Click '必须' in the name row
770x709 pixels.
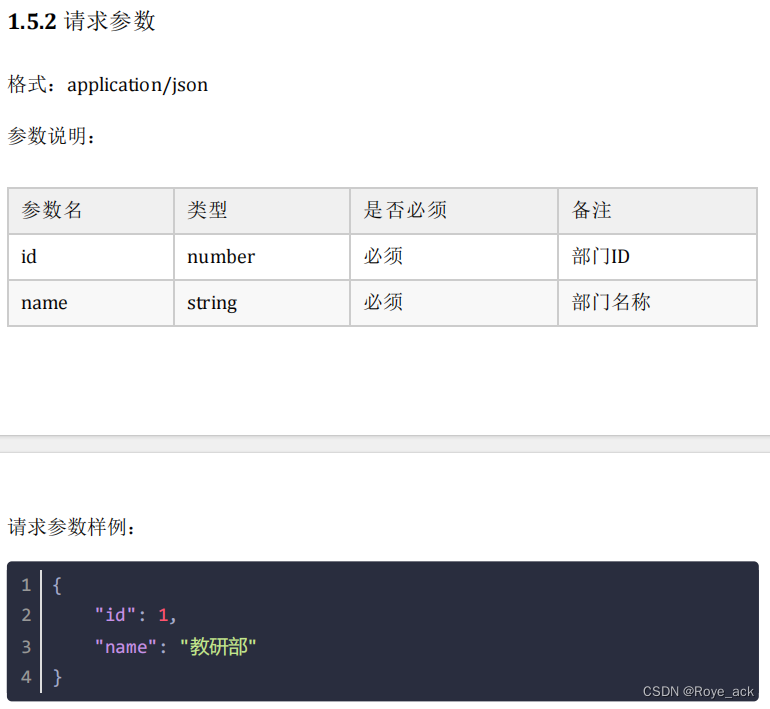tap(454, 303)
